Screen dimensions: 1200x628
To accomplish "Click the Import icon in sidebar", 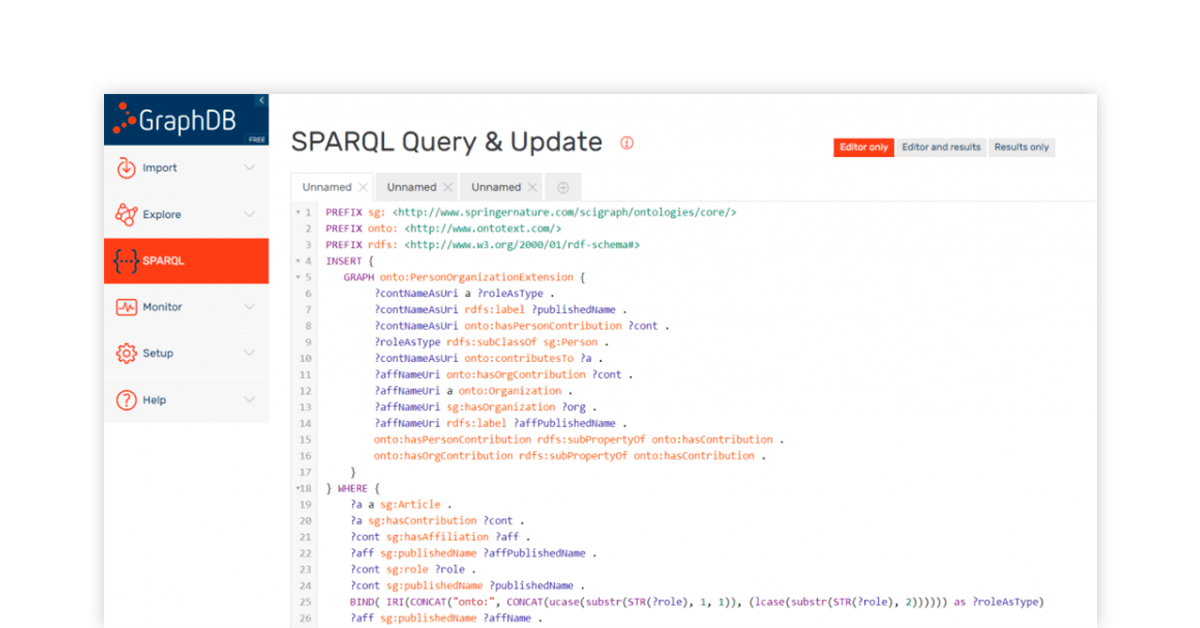I will click(x=126, y=168).
